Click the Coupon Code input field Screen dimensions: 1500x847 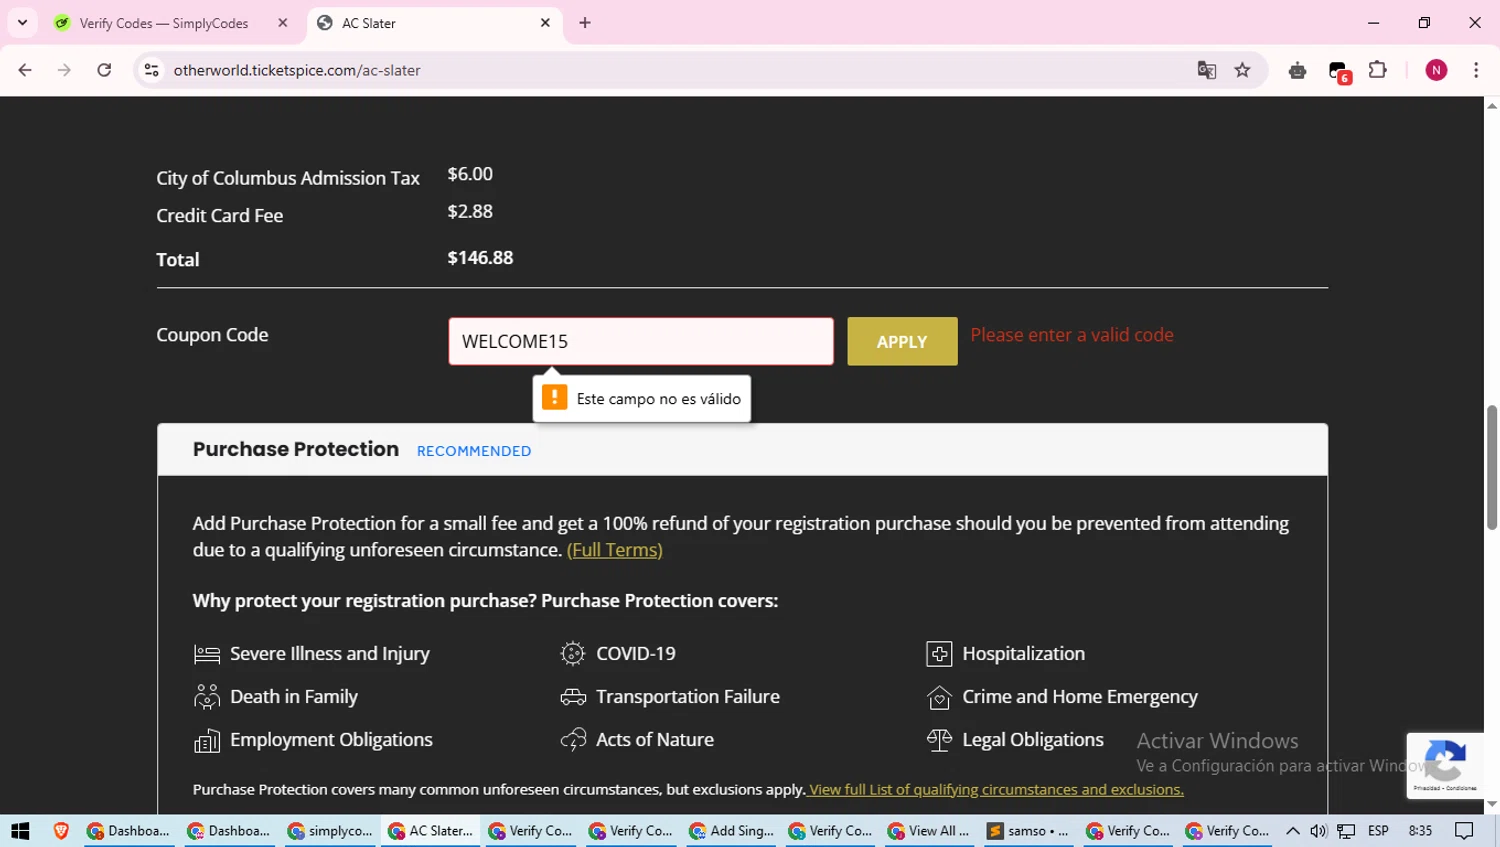(641, 341)
